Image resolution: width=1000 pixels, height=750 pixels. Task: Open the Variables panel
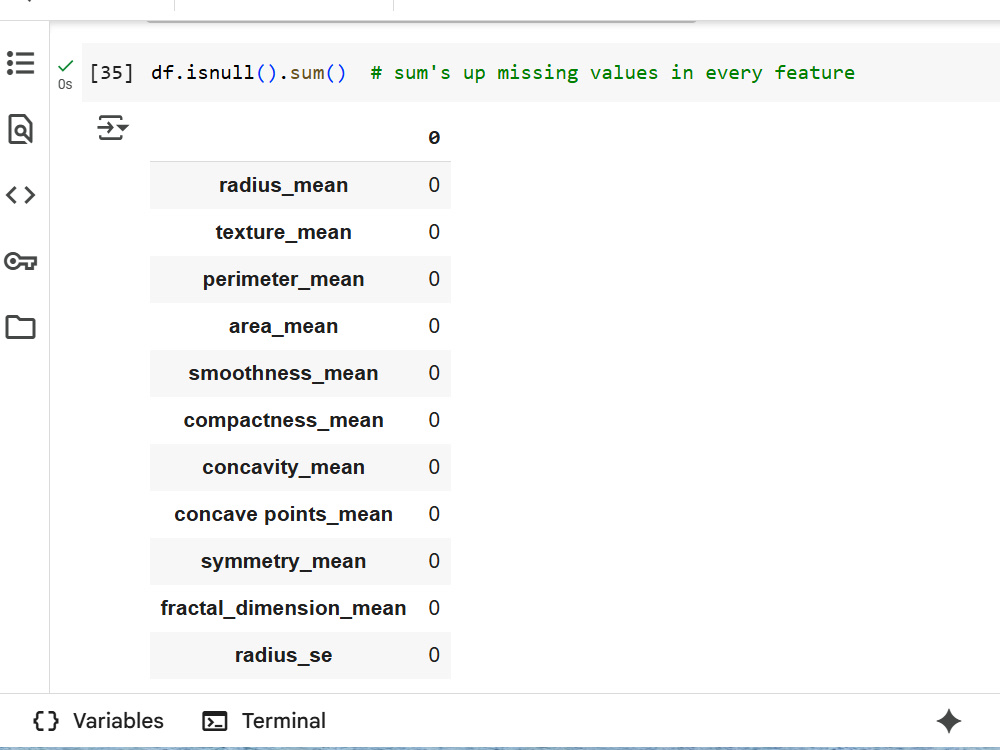[98, 721]
